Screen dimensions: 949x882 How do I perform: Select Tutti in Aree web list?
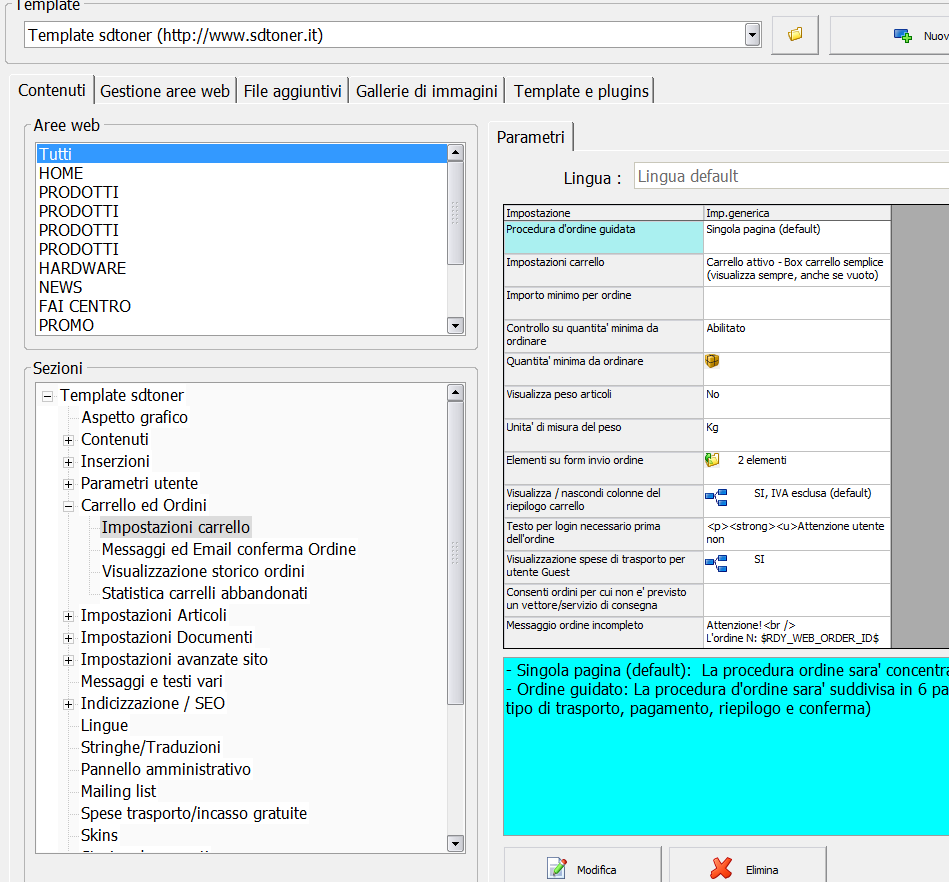tap(241, 154)
